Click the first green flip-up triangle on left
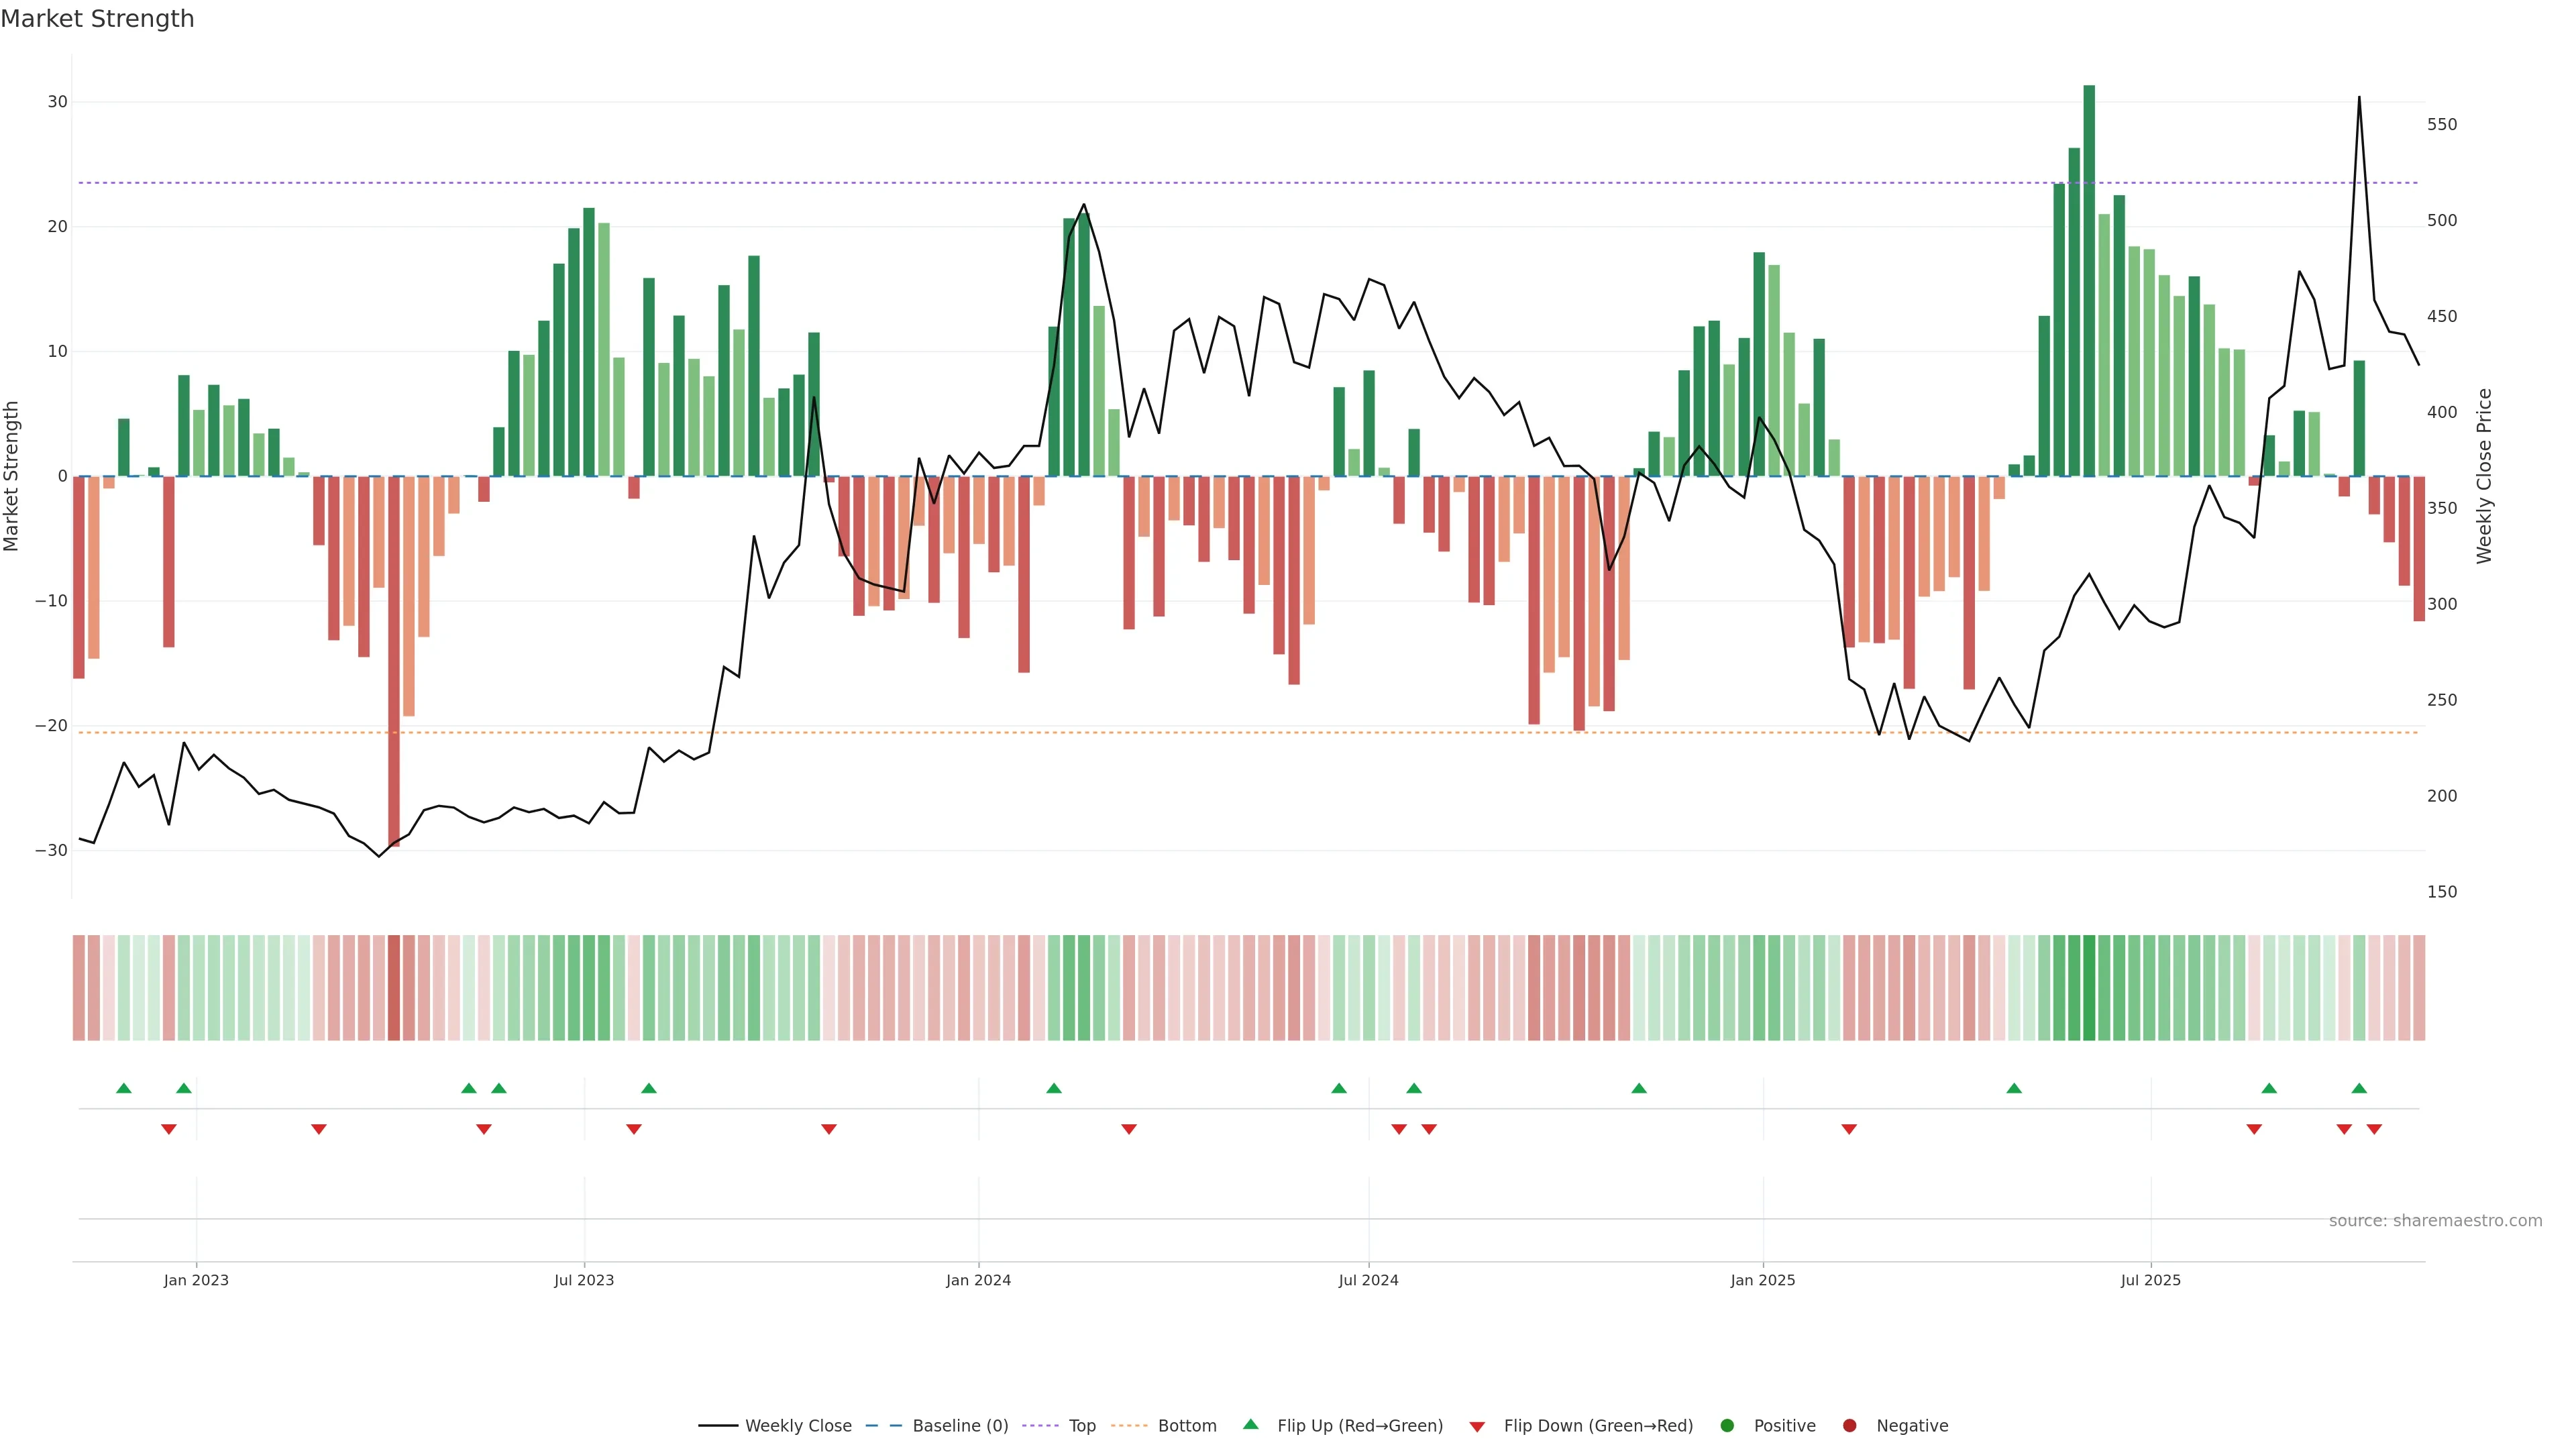 [124, 1088]
